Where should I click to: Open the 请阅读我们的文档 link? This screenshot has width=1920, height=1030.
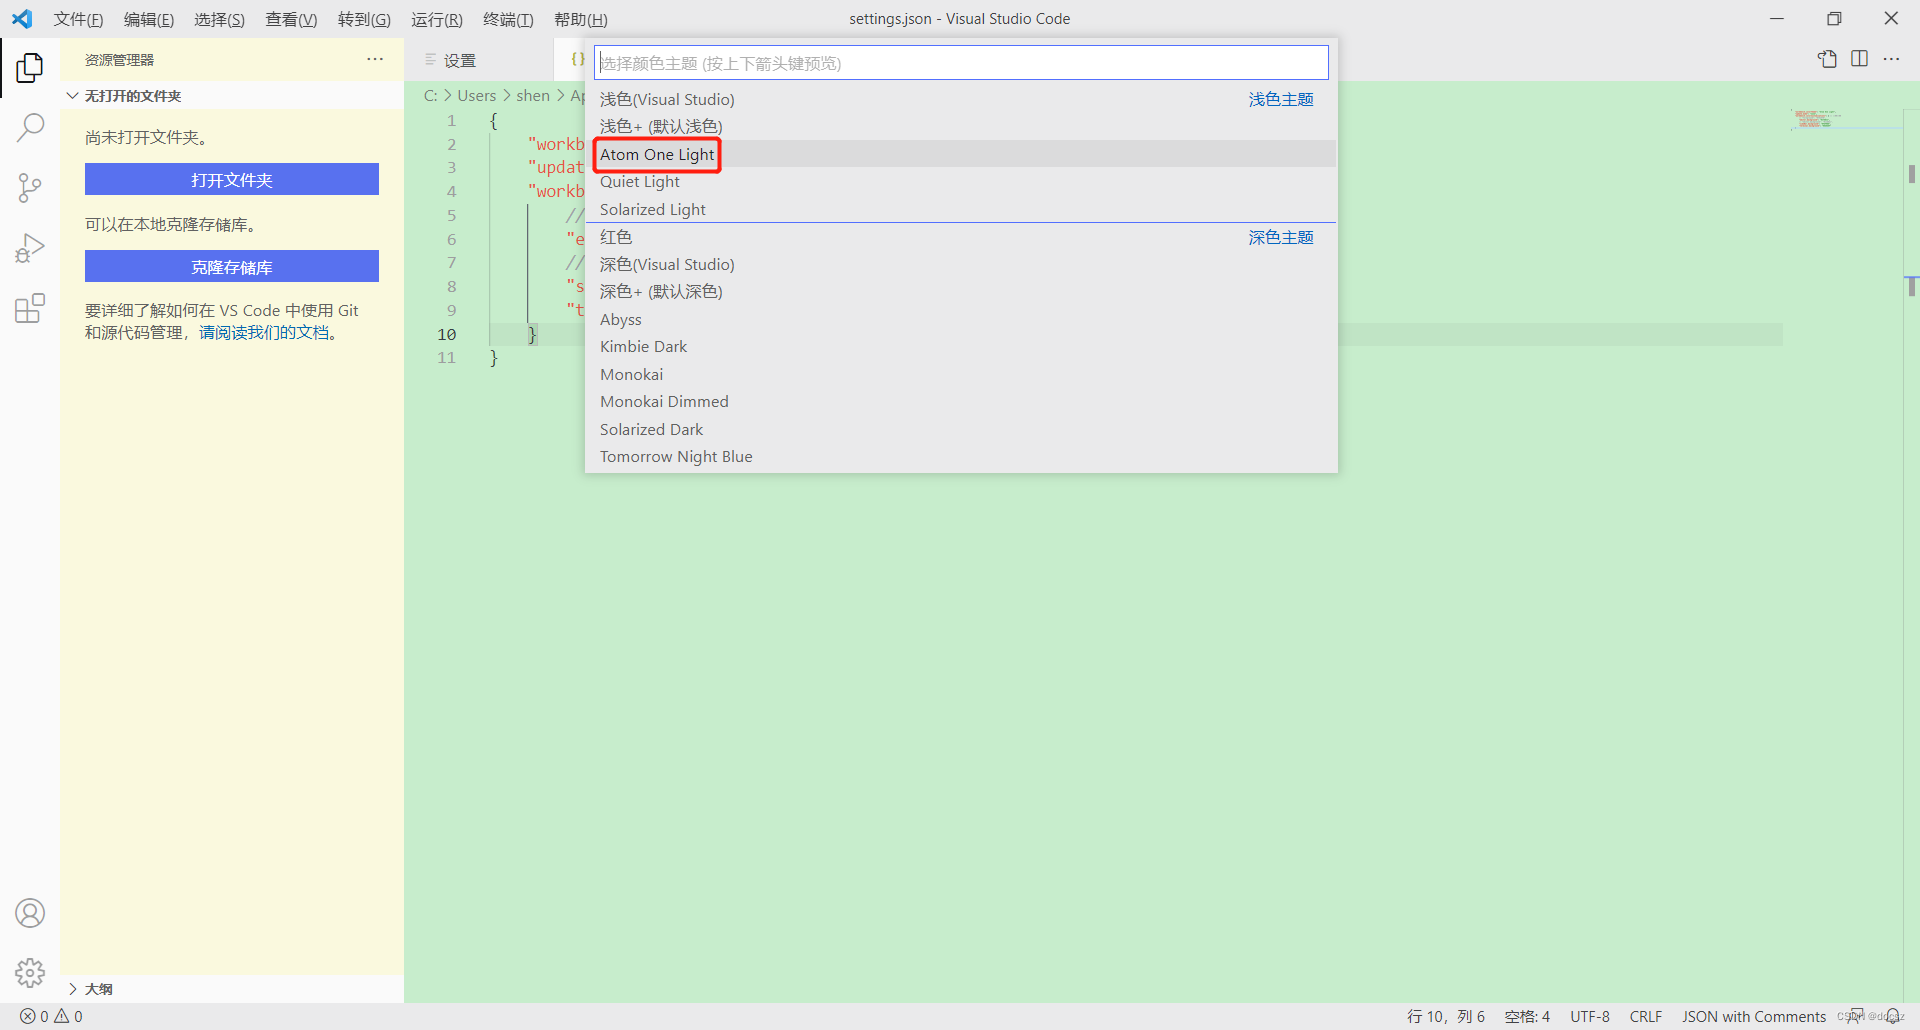(x=264, y=333)
